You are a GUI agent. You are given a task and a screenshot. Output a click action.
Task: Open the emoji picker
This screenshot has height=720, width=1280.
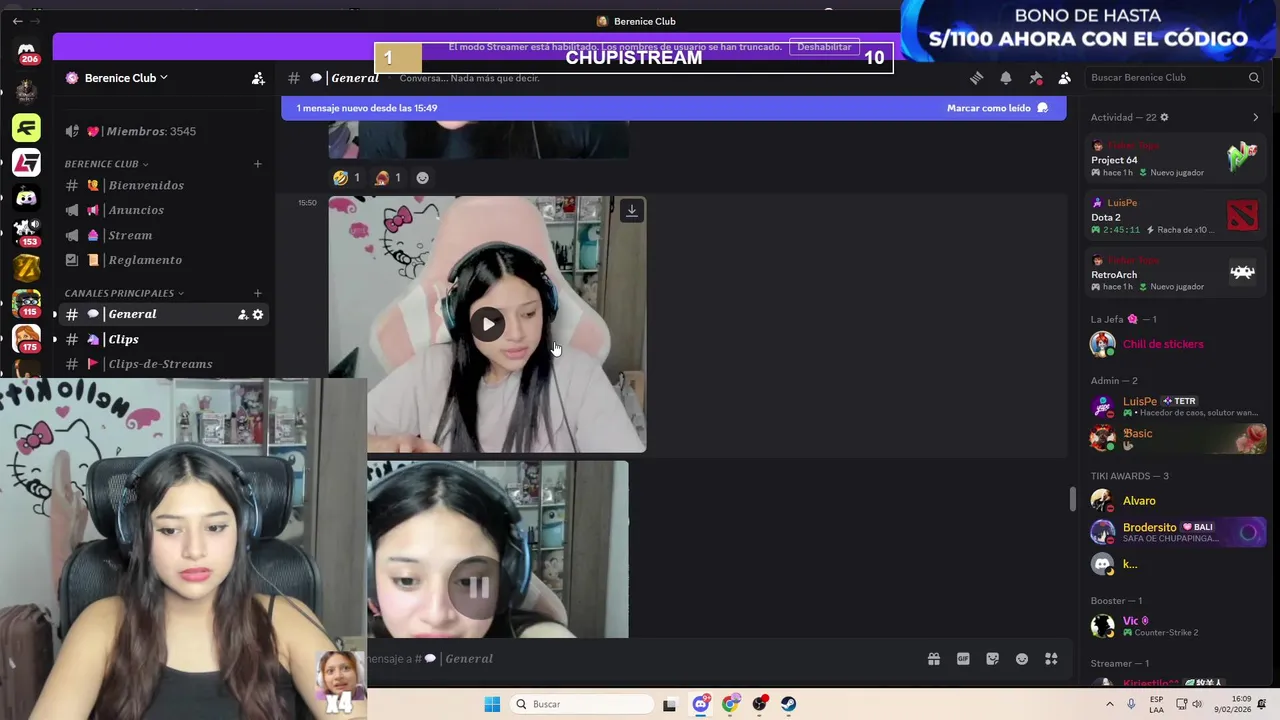coord(1022,659)
